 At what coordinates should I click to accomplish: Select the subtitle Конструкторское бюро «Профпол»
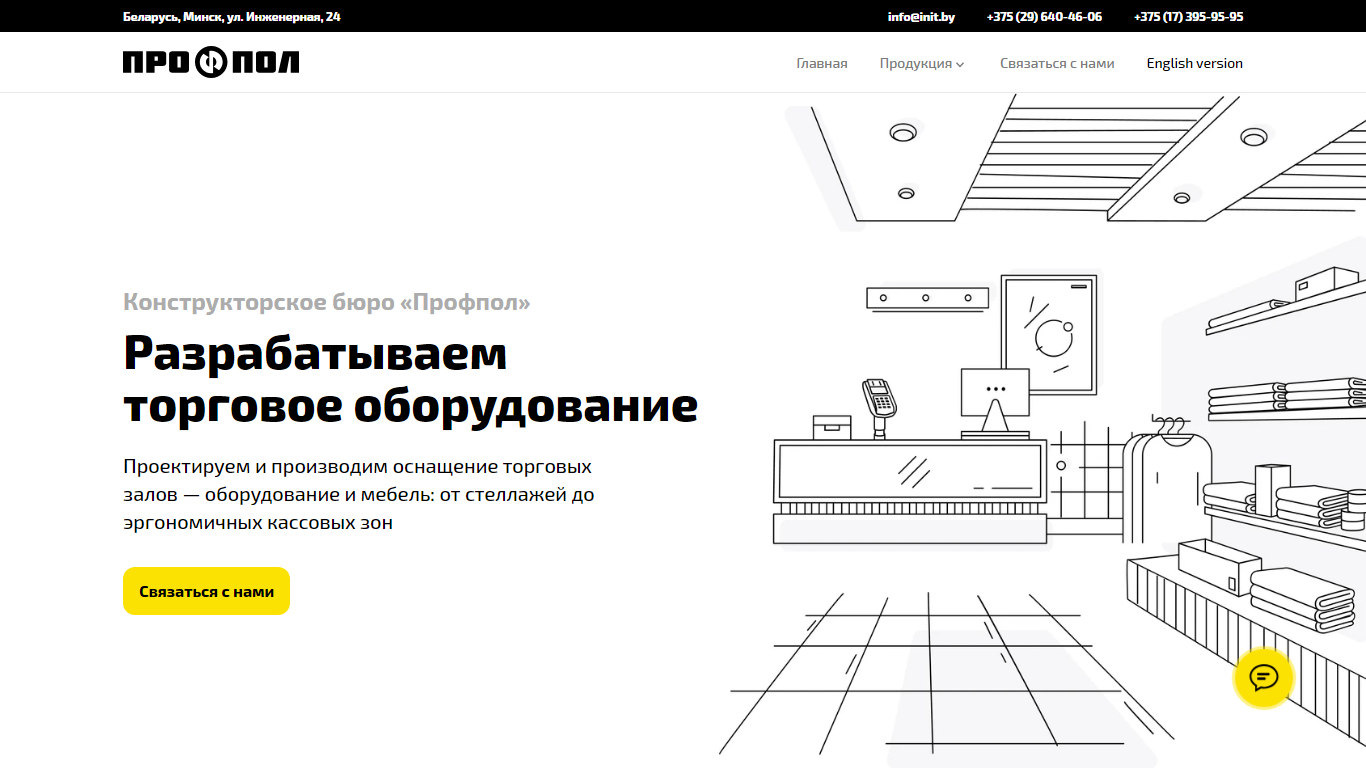tap(327, 302)
